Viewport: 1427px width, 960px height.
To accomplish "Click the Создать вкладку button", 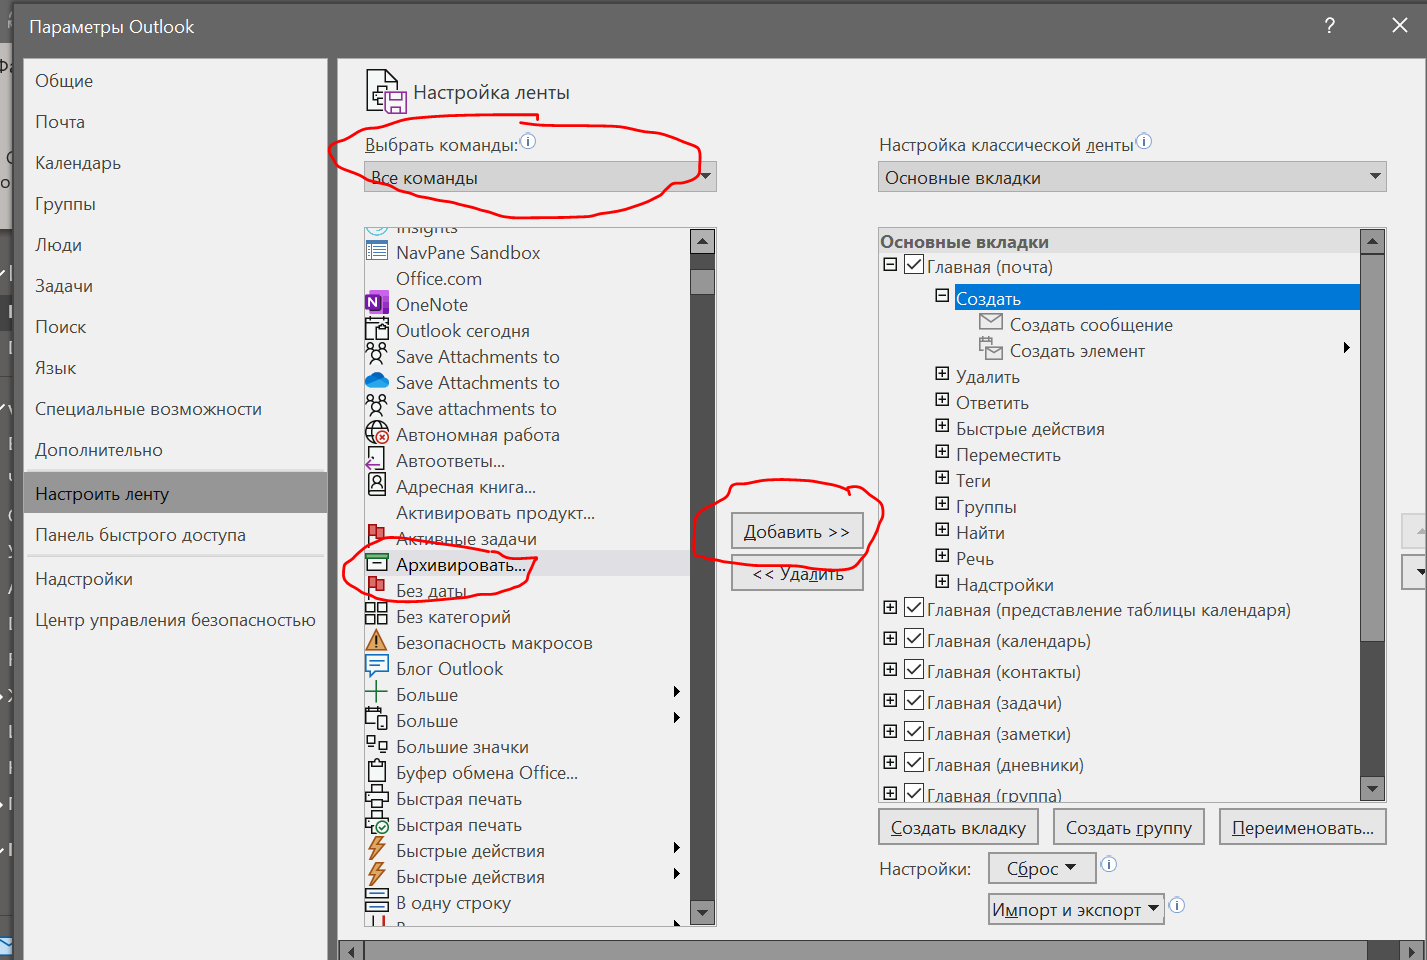I will click(958, 828).
